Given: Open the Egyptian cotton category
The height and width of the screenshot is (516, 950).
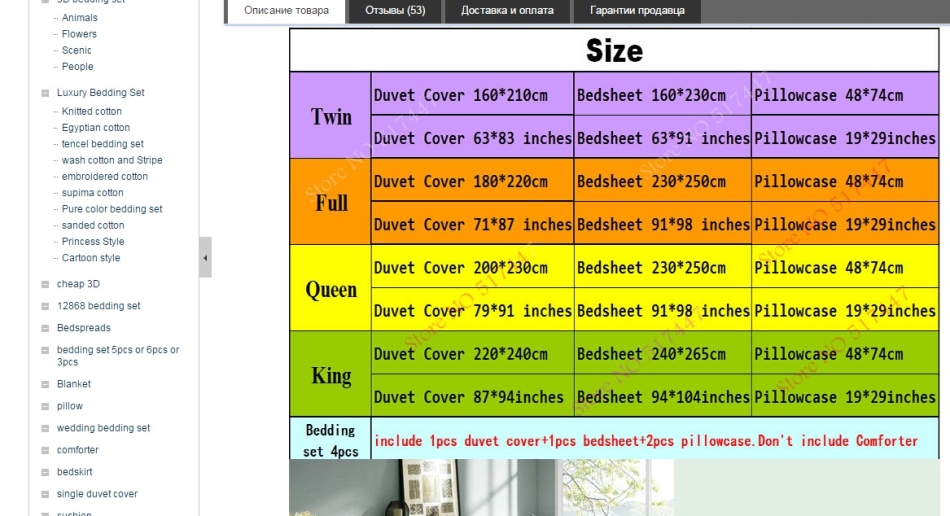Looking at the screenshot, I should 96,128.
